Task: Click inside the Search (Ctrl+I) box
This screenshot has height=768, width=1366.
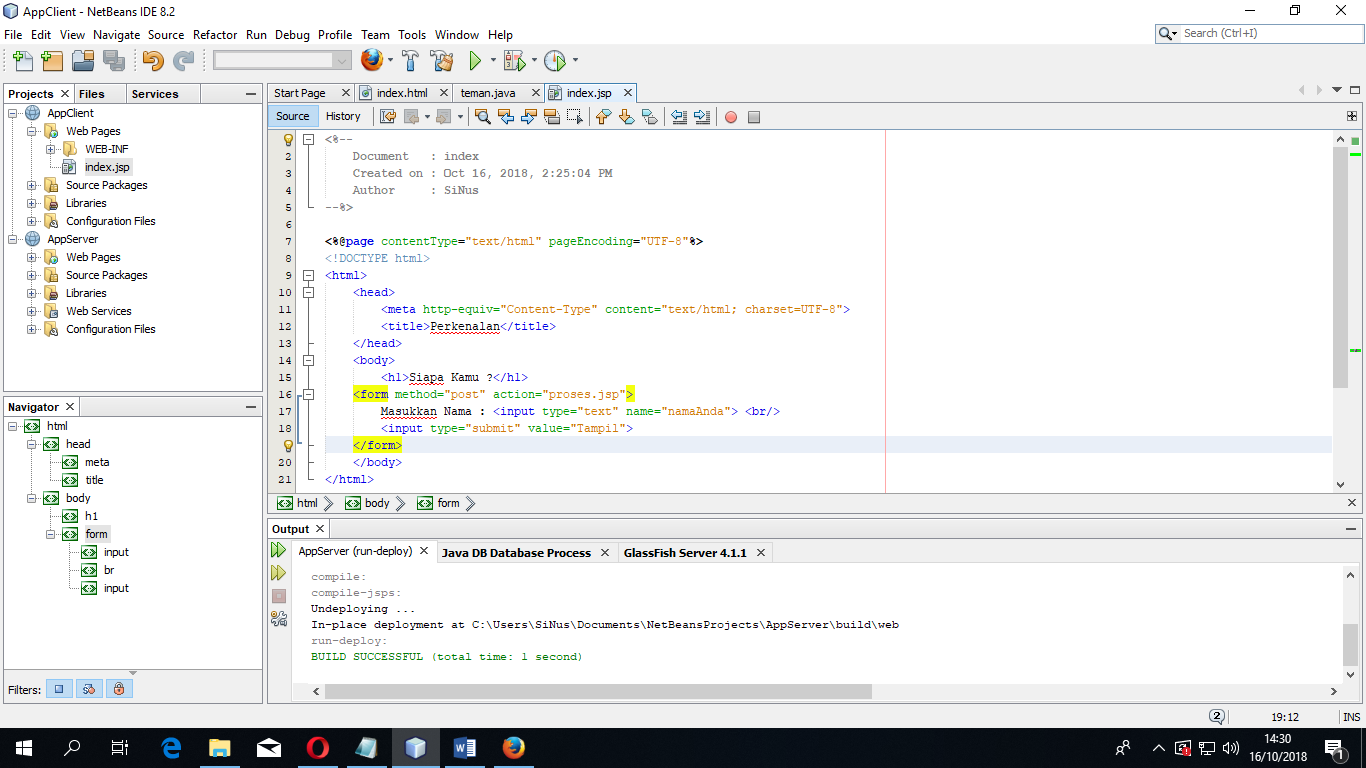Action: coord(1260,33)
